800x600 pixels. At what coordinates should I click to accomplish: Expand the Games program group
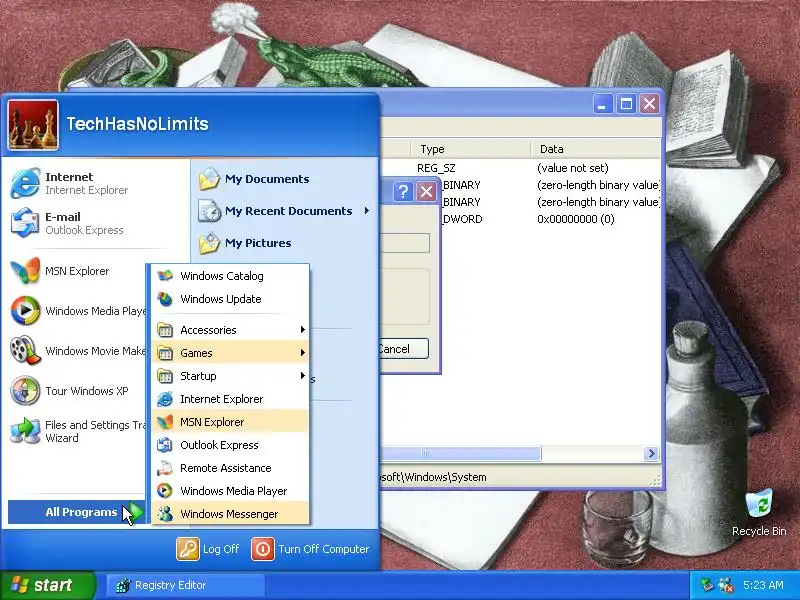point(231,353)
